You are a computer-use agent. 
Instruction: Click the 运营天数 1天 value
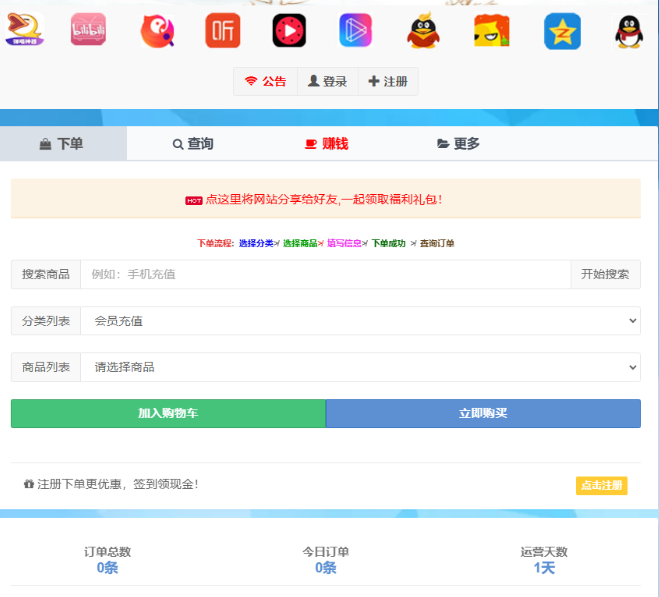[x=544, y=568]
